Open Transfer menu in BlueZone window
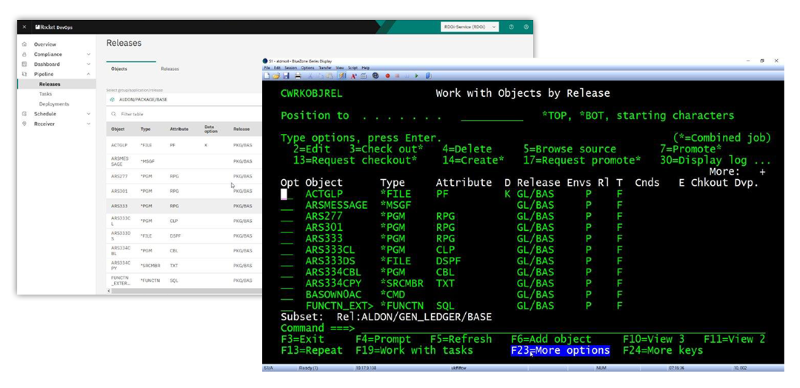 [325, 68]
